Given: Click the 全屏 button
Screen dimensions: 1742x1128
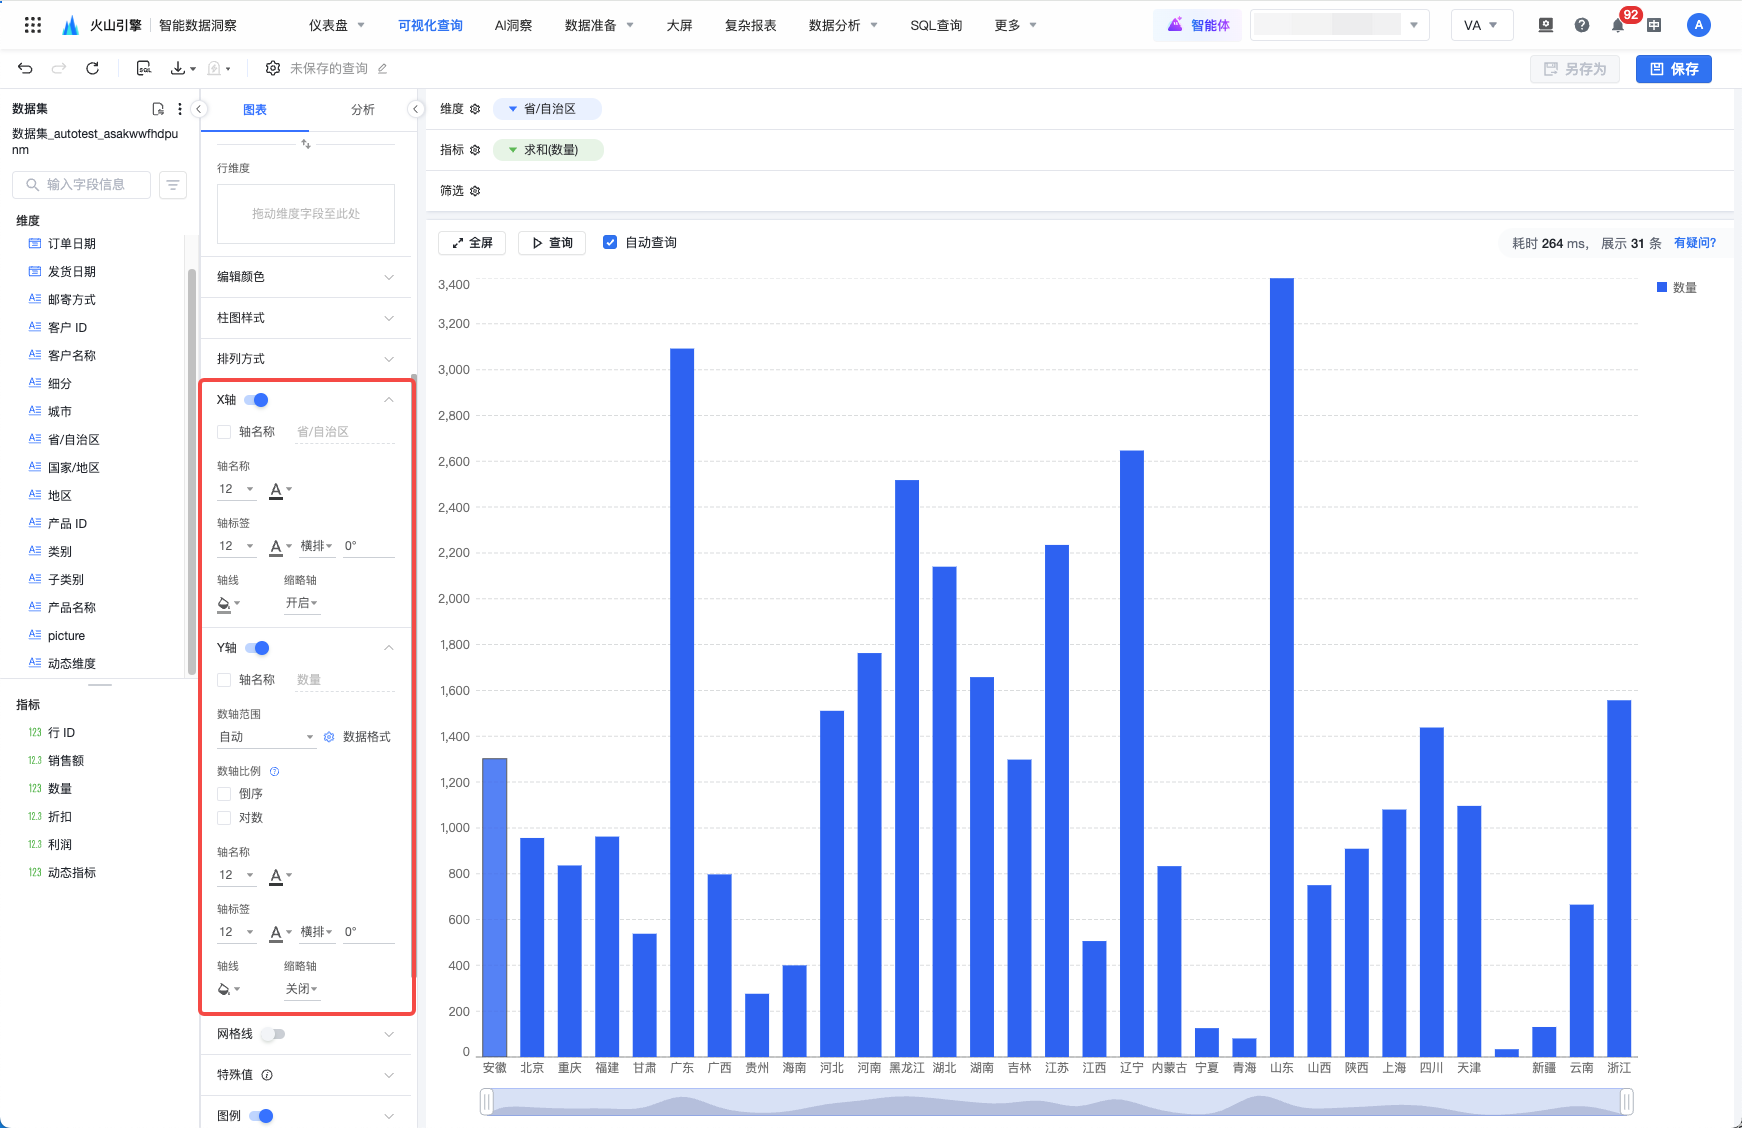Looking at the screenshot, I should click(x=472, y=243).
